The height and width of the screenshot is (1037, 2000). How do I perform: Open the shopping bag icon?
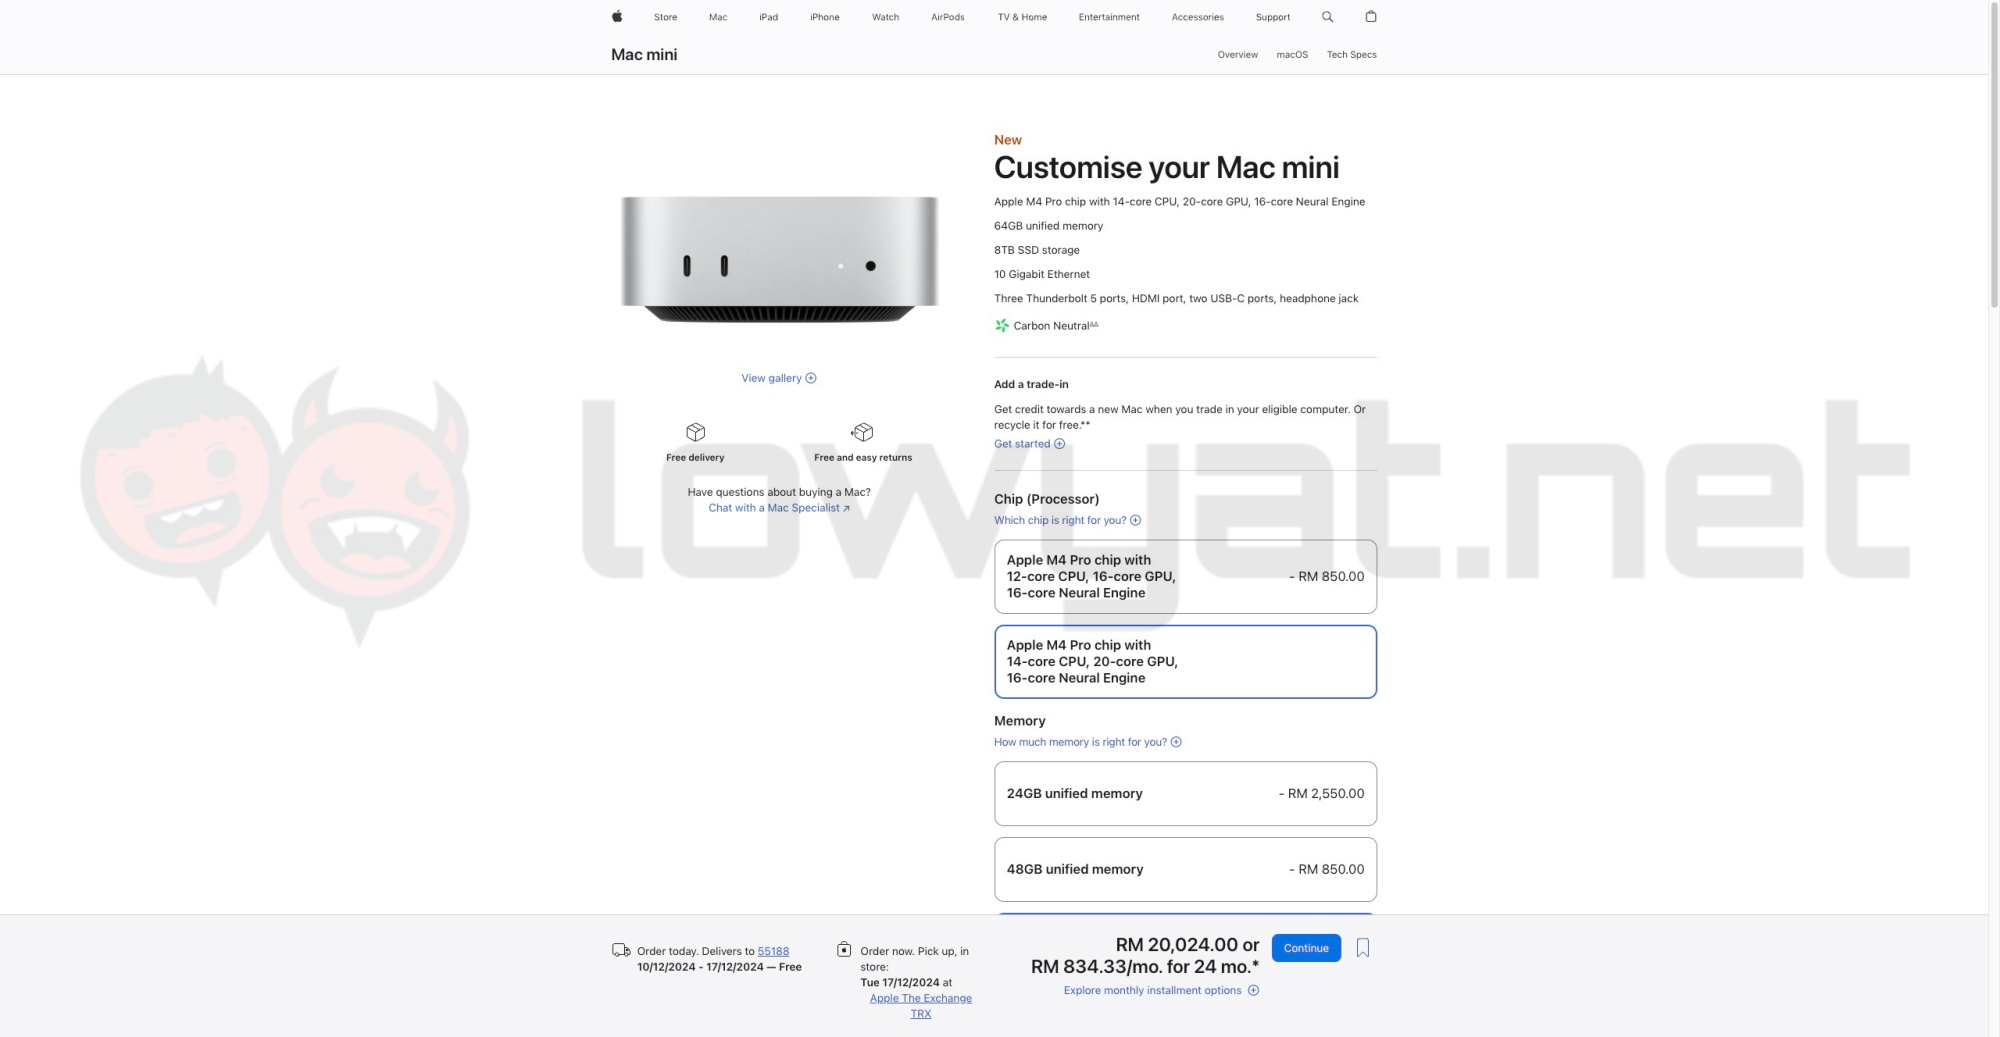click(1371, 16)
